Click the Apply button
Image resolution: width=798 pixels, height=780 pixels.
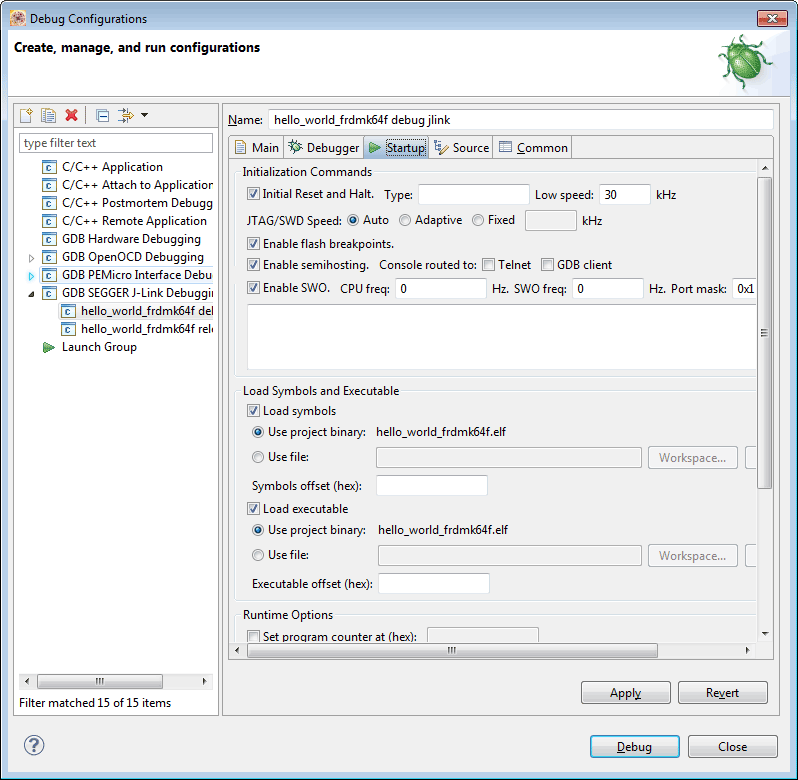(x=625, y=693)
